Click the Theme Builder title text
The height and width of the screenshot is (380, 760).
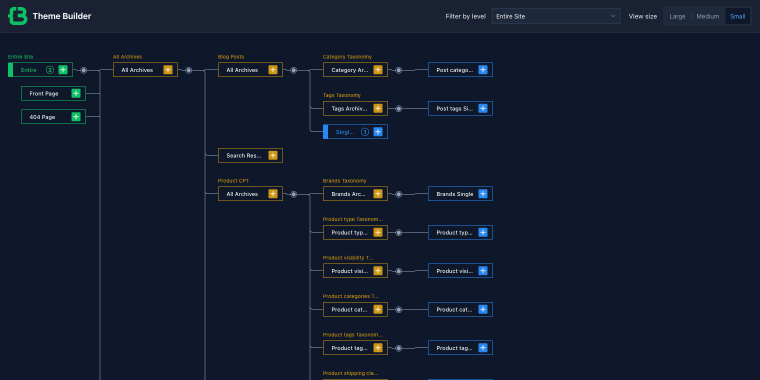pos(62,16)
